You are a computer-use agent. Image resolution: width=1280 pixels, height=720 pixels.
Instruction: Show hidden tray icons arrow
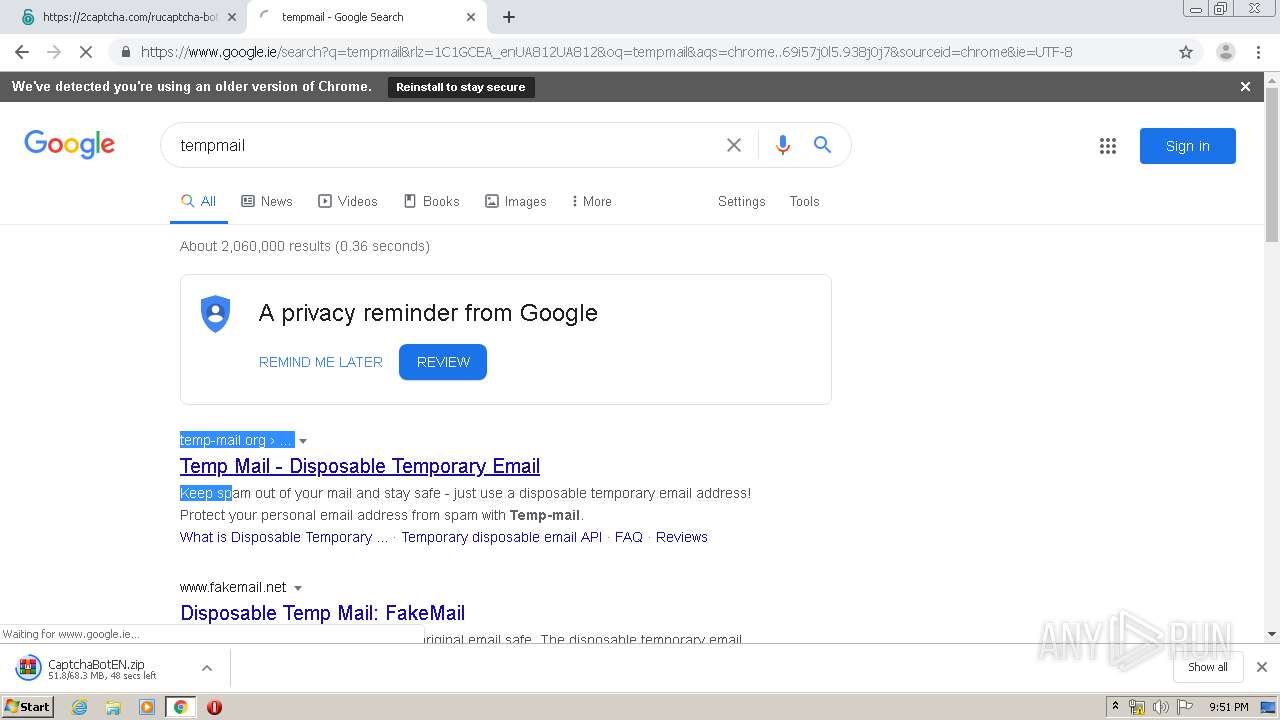pos(1115,707)
